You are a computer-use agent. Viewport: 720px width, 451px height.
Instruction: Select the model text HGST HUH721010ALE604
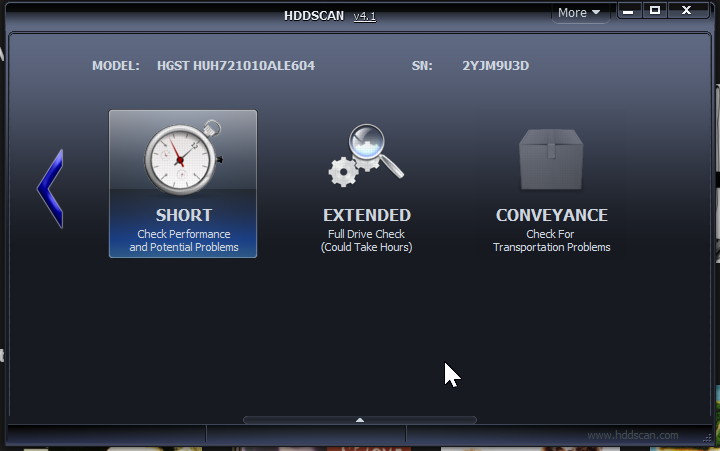tap(236, 66)
